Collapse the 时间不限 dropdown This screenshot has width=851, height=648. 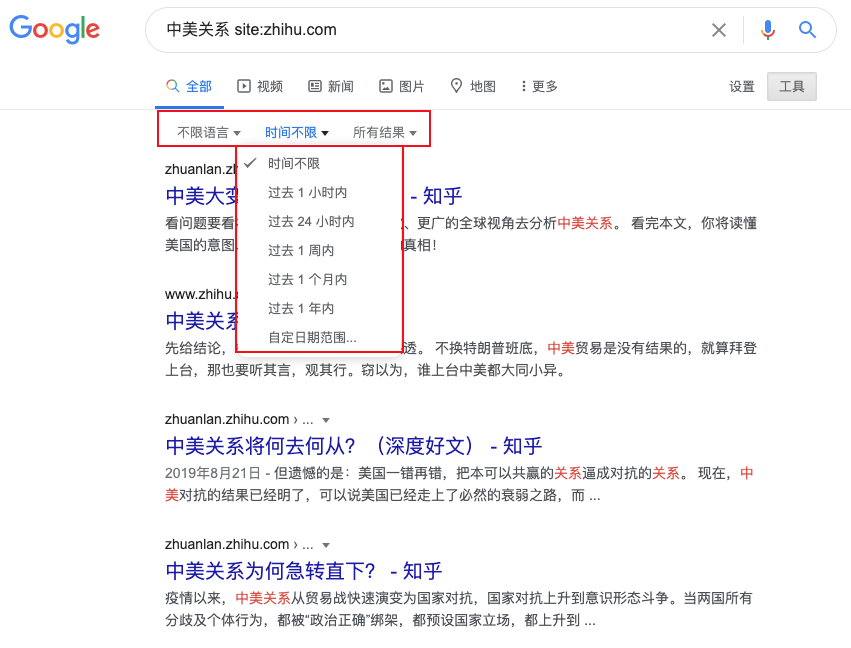point(296,132)
